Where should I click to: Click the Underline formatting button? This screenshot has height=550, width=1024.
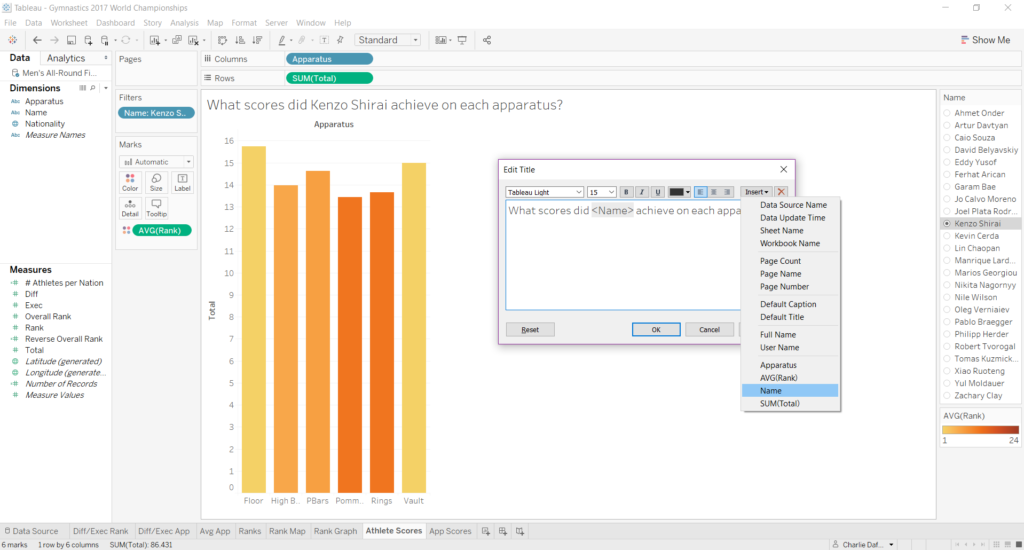click(657, 192)
